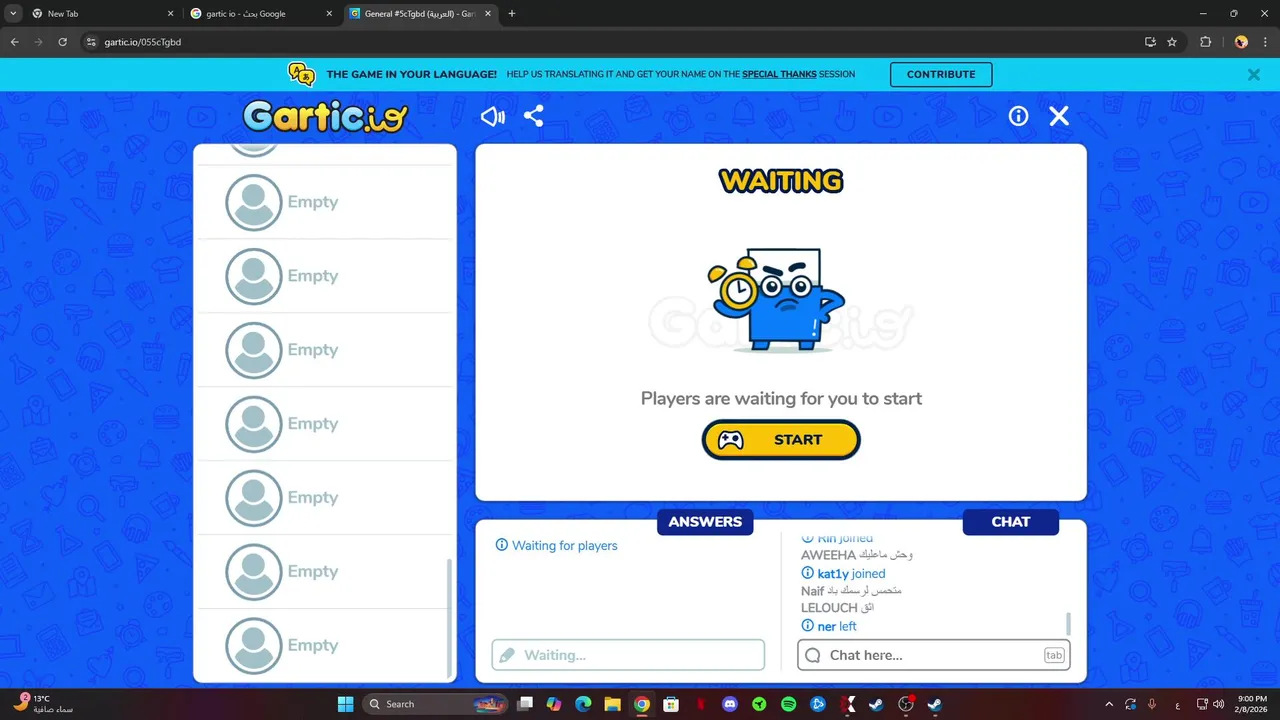Dismiss the translation banner with its X

tap(1253, 74)
